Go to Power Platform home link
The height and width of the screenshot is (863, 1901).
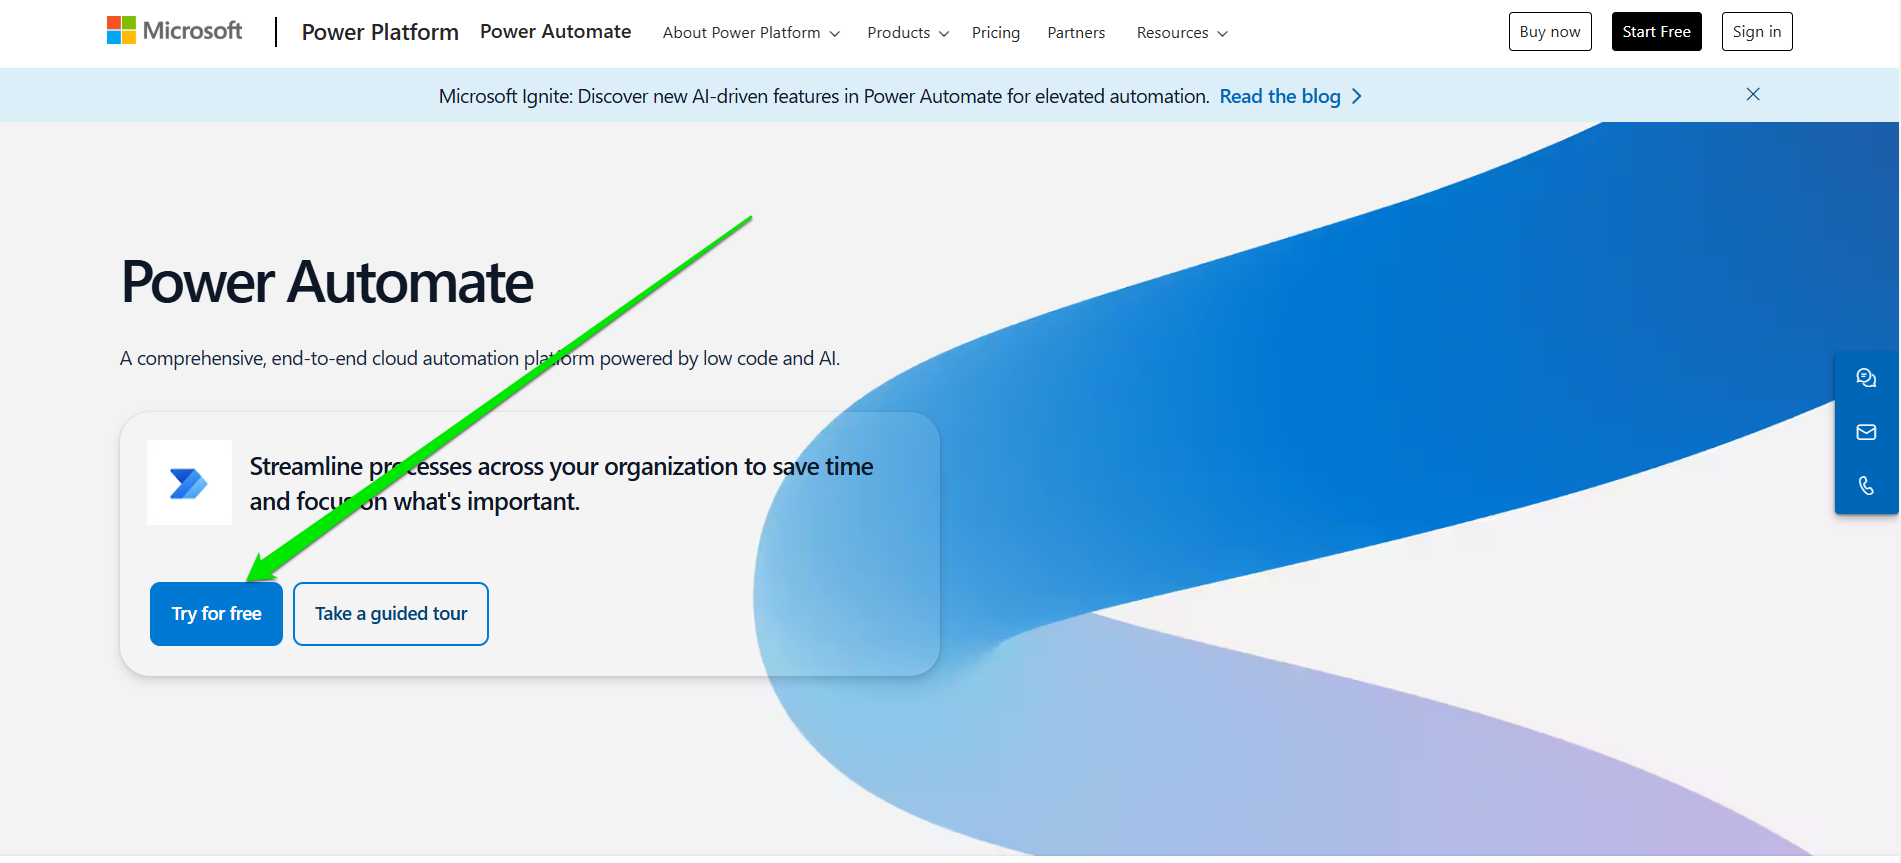click(380, 32)
